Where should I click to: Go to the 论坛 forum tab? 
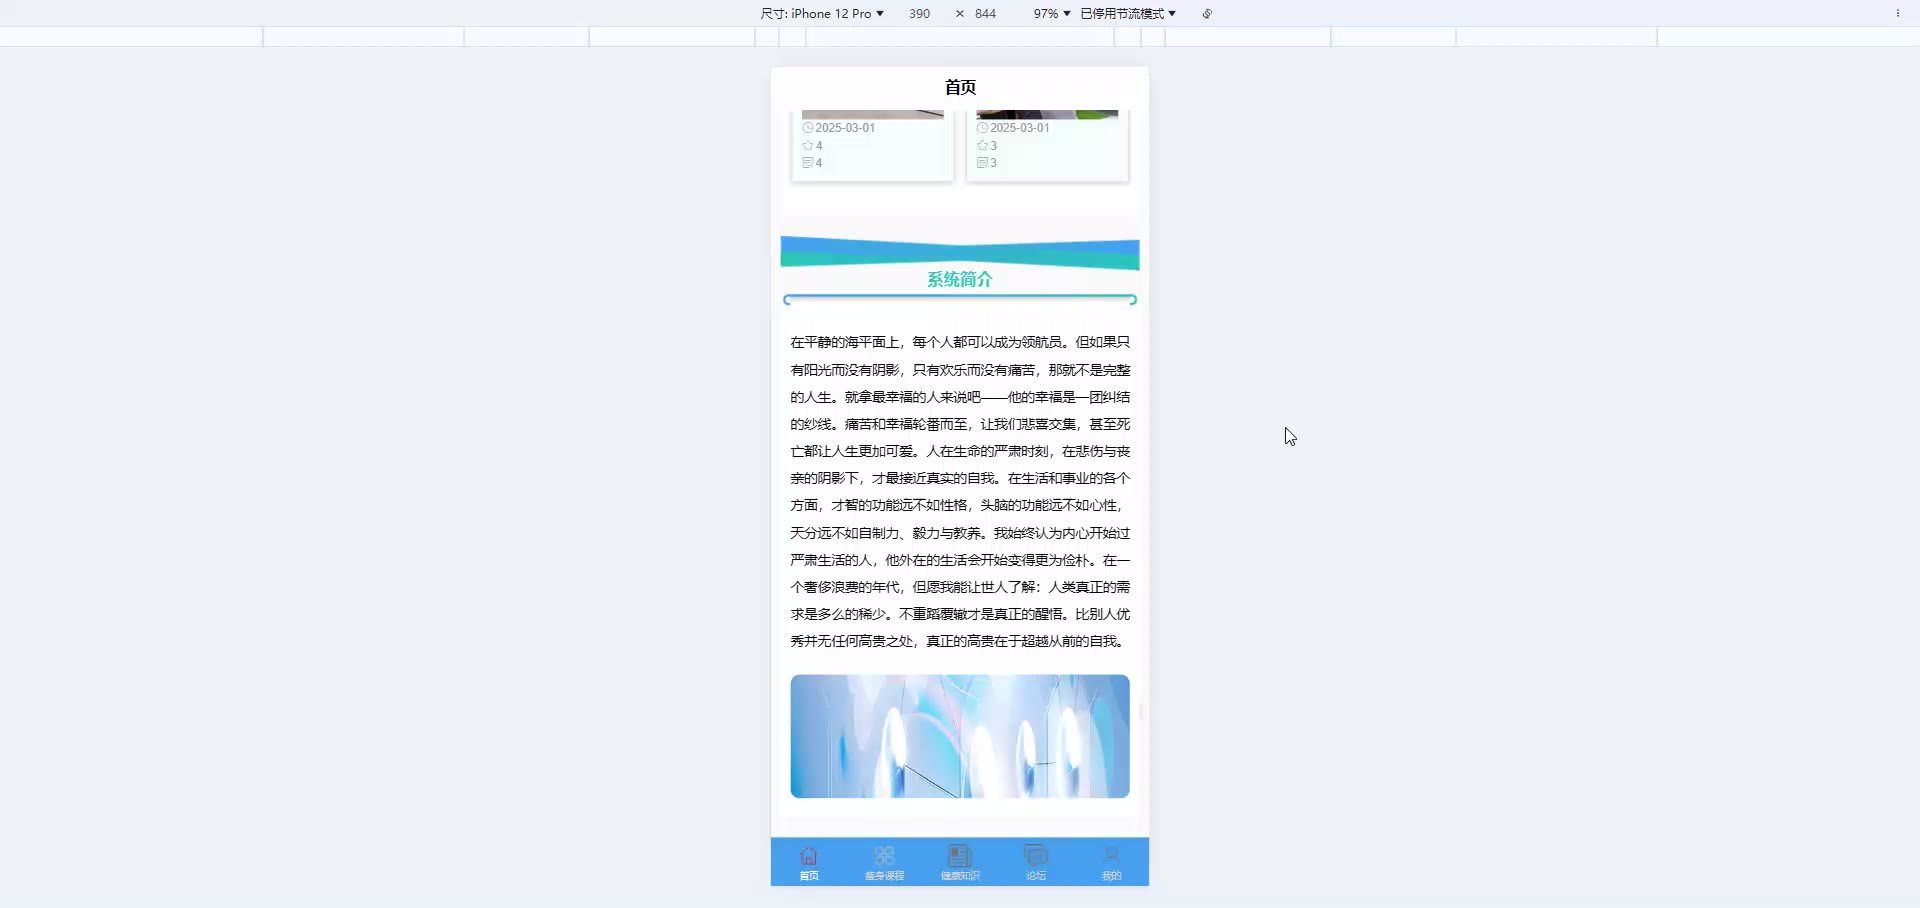[x=1036, y=863]
